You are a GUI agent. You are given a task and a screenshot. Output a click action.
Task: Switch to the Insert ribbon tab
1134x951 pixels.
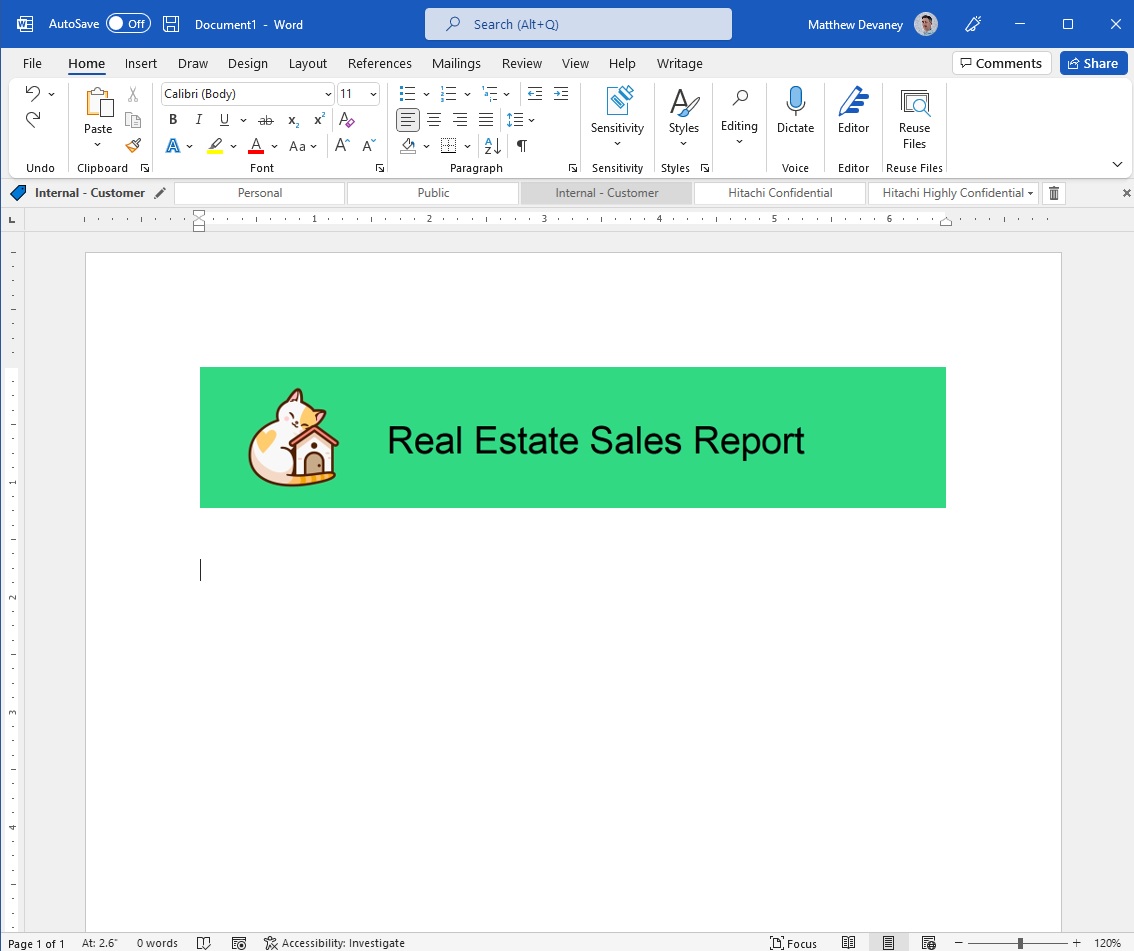(140, 63)
